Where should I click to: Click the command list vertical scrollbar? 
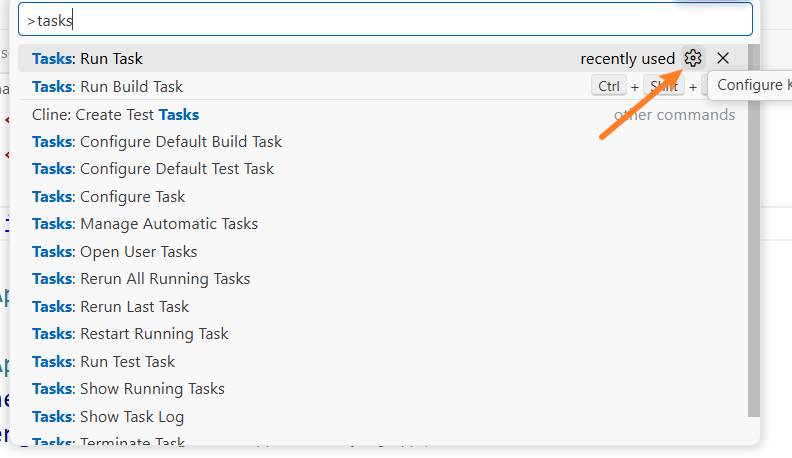pyautogui.click(x=754, y=231)
